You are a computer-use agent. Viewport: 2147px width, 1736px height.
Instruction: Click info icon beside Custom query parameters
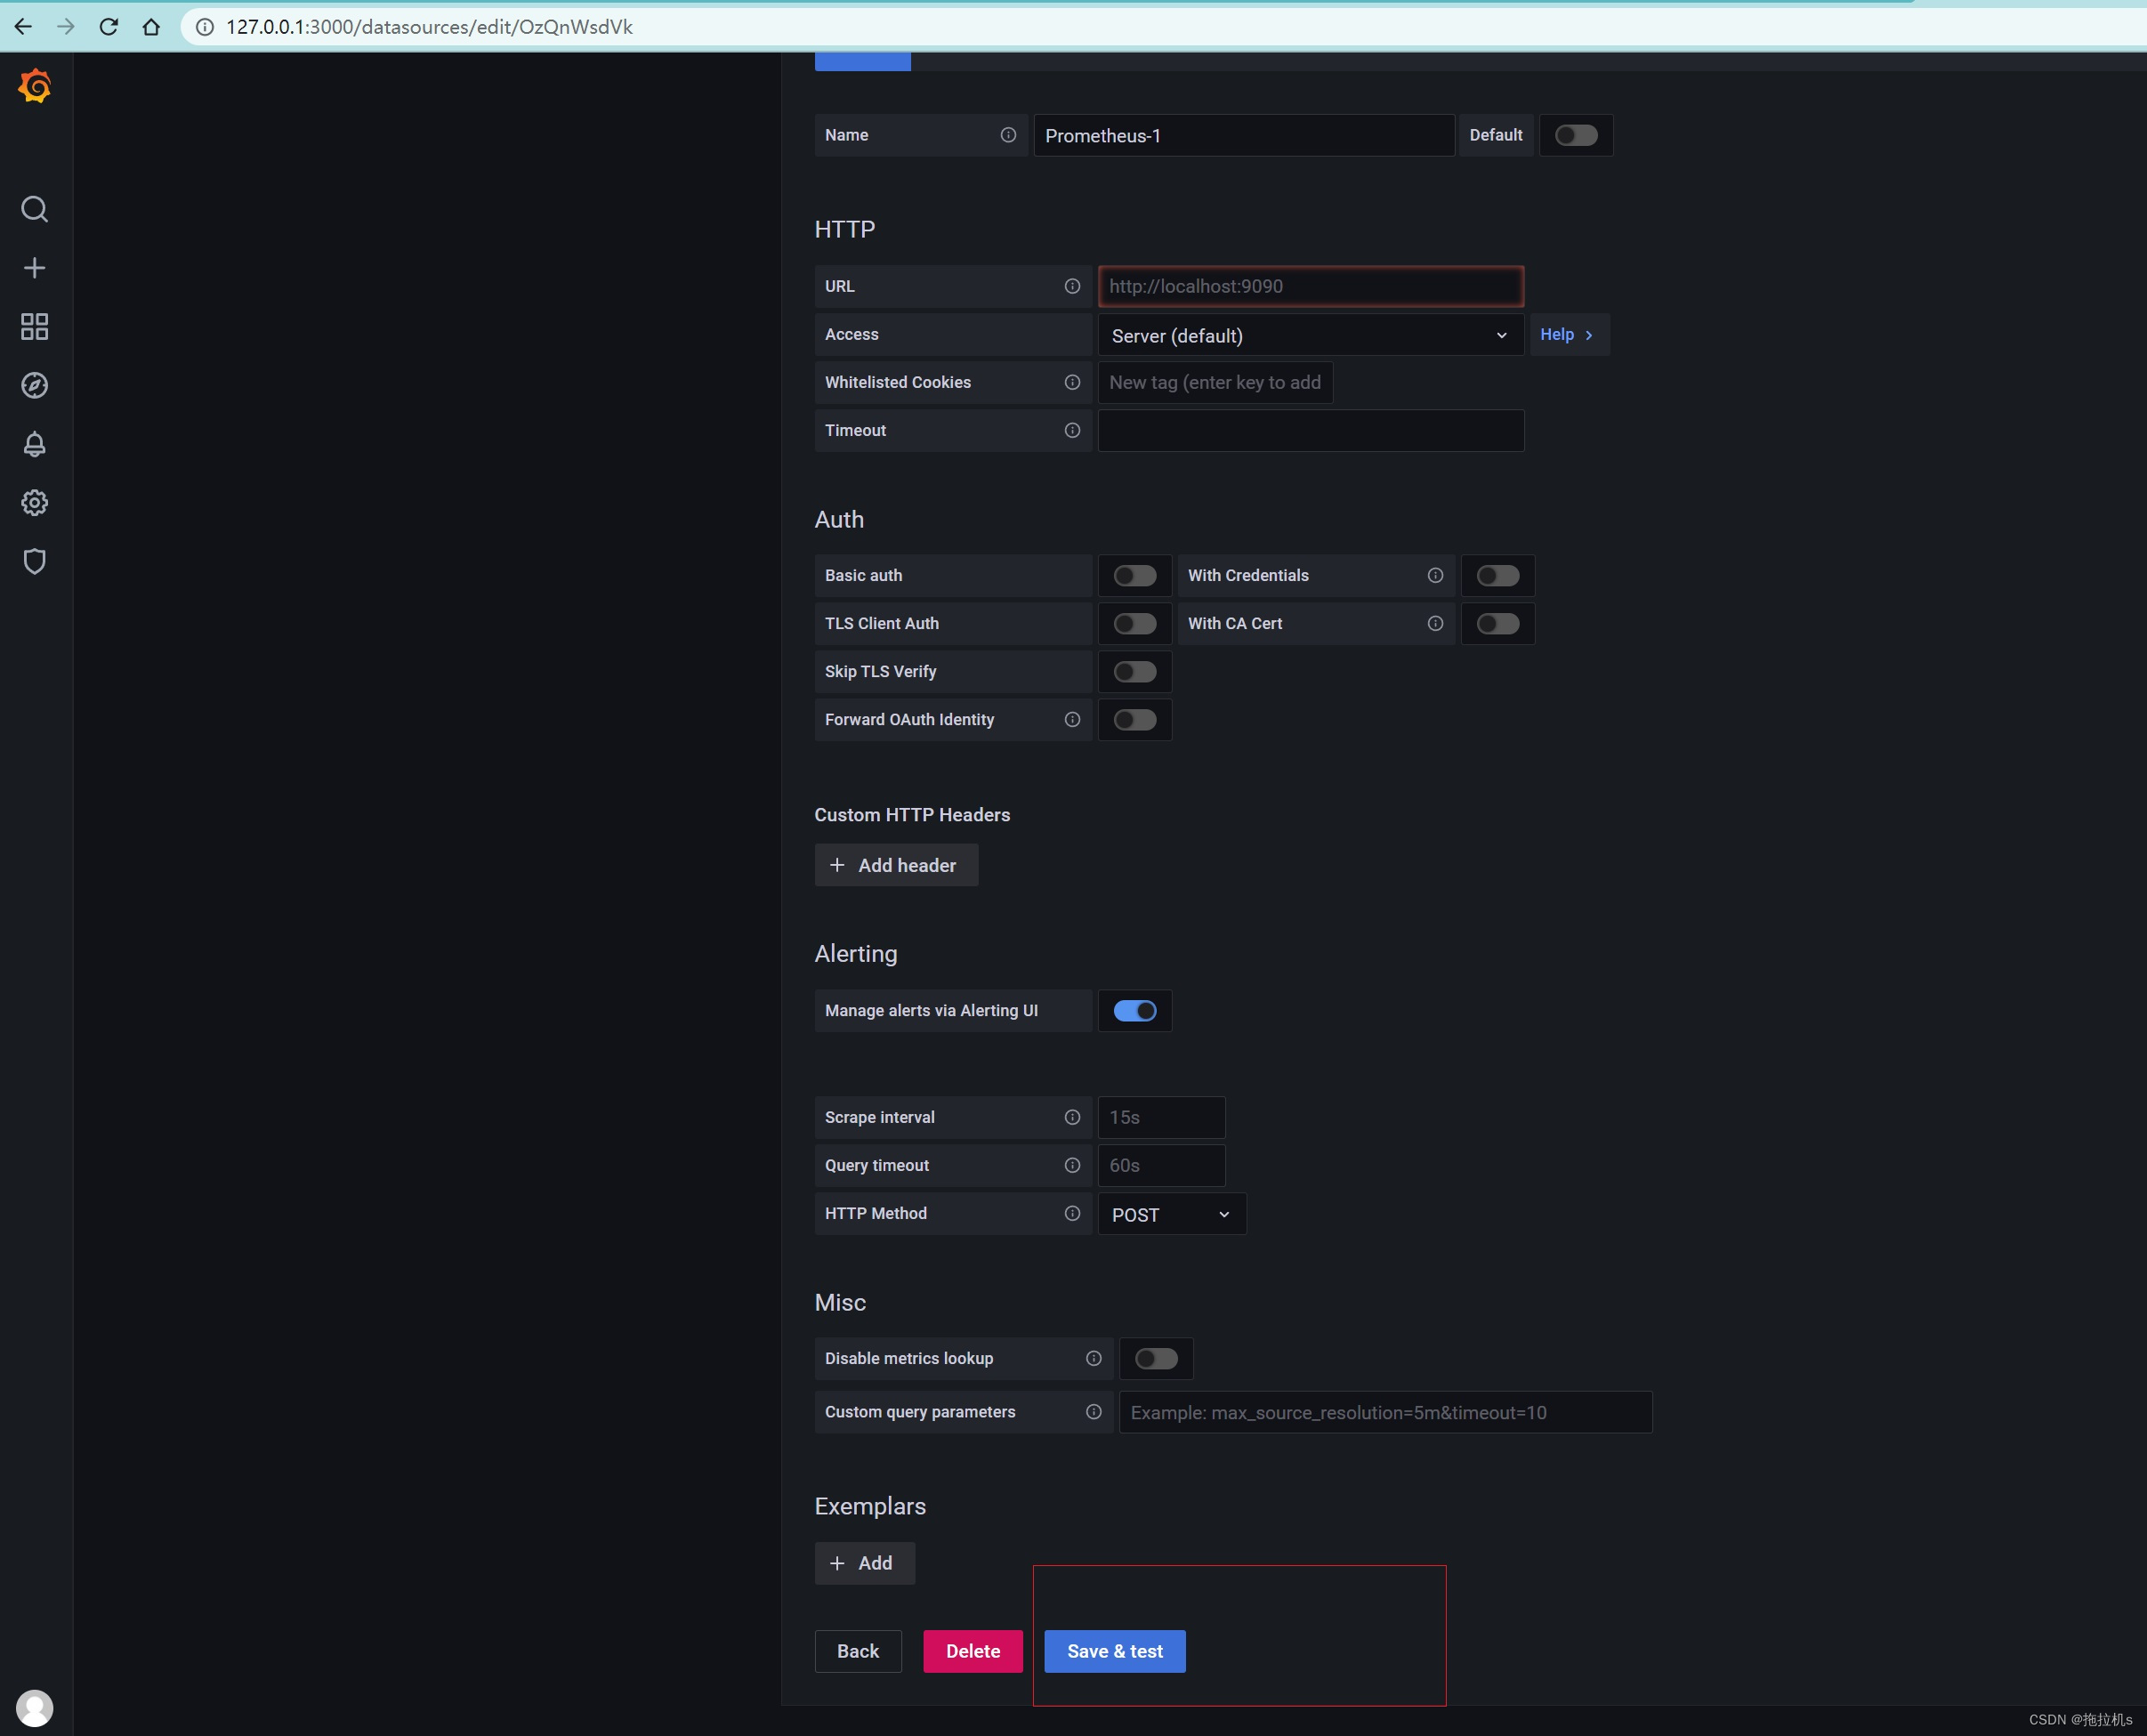click(1093, 1411)
